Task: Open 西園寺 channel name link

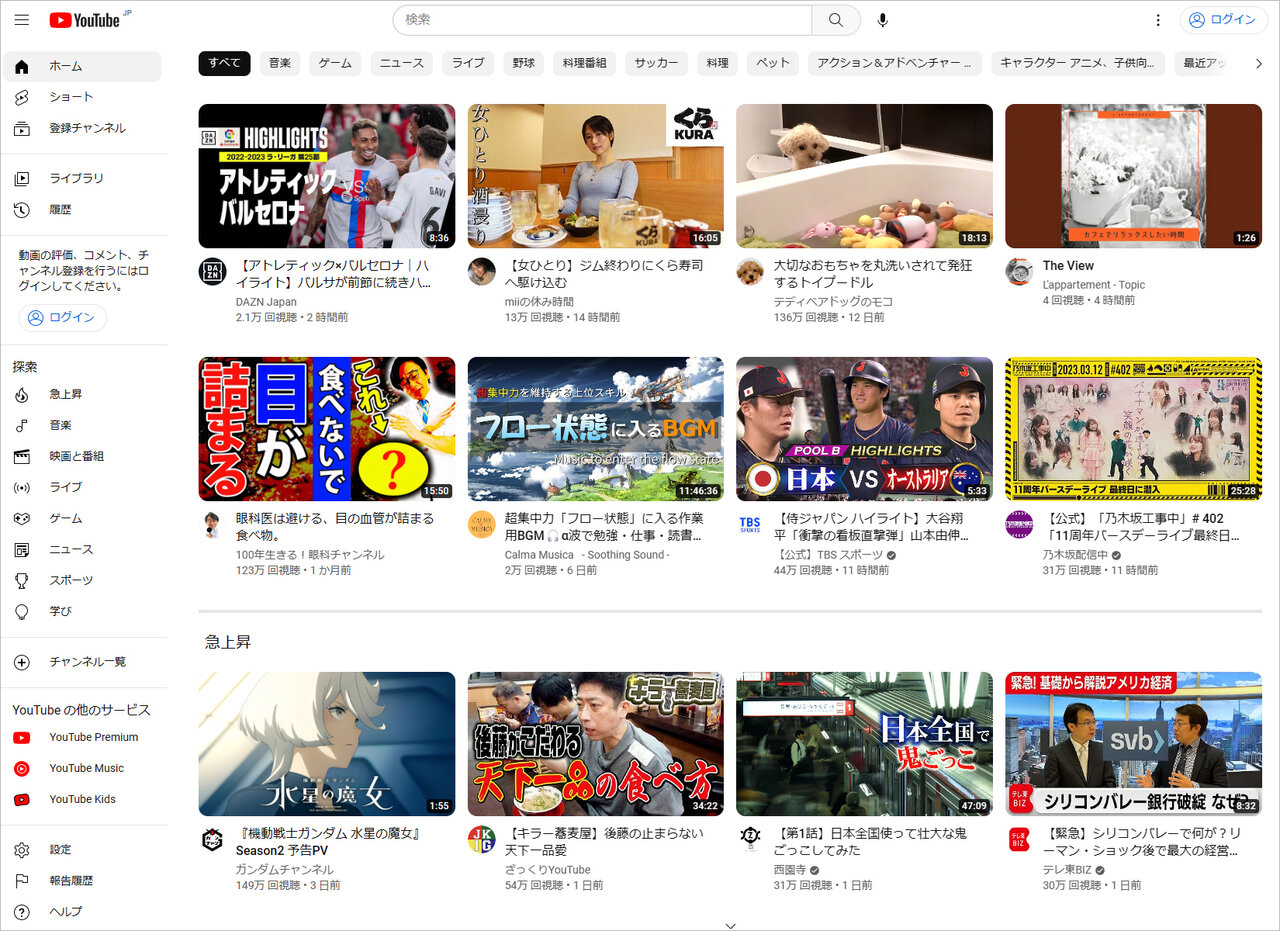Action: 790,869
